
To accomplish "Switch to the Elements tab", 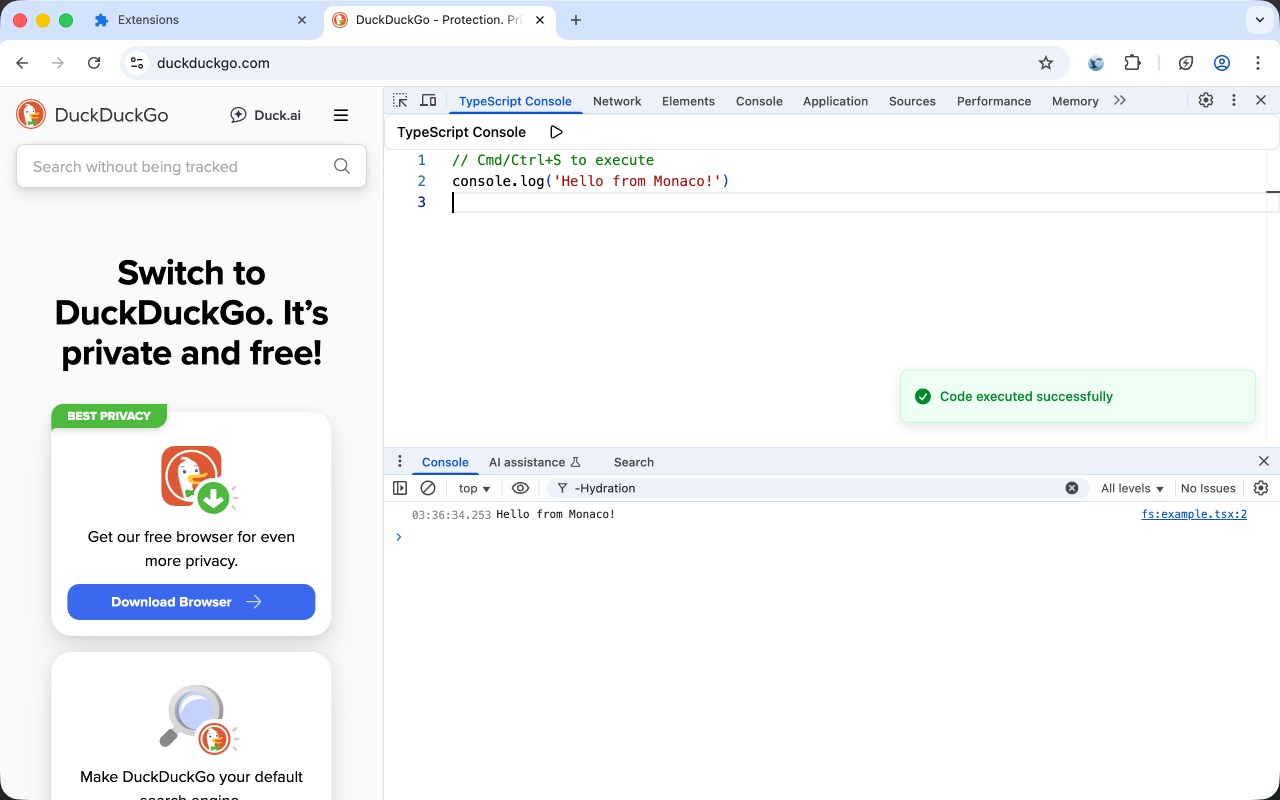I will pyautogui.click(x=688, y=101).
